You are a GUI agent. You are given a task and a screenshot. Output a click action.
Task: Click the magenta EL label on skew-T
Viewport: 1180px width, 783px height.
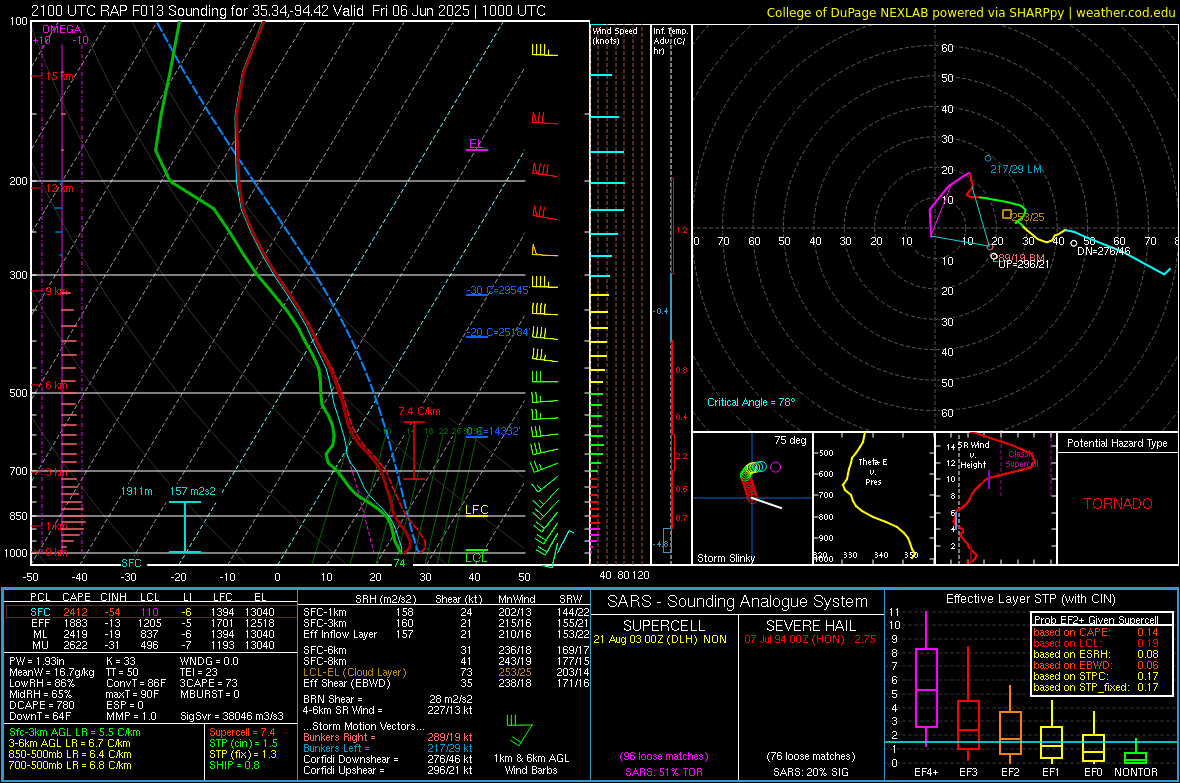(476, 144)
